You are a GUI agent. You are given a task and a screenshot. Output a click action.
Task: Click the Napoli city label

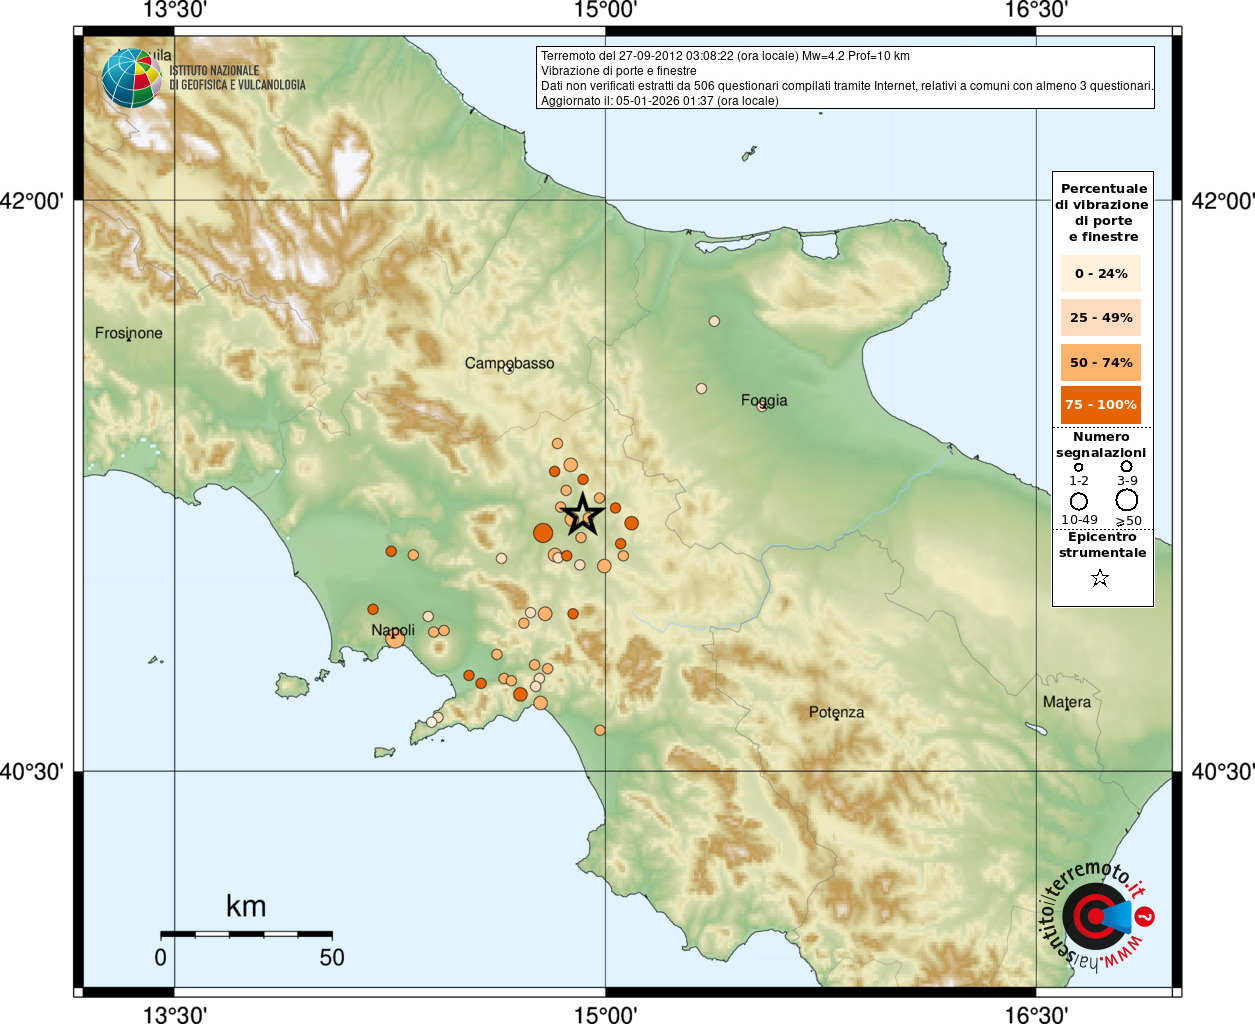coord(393,630)
